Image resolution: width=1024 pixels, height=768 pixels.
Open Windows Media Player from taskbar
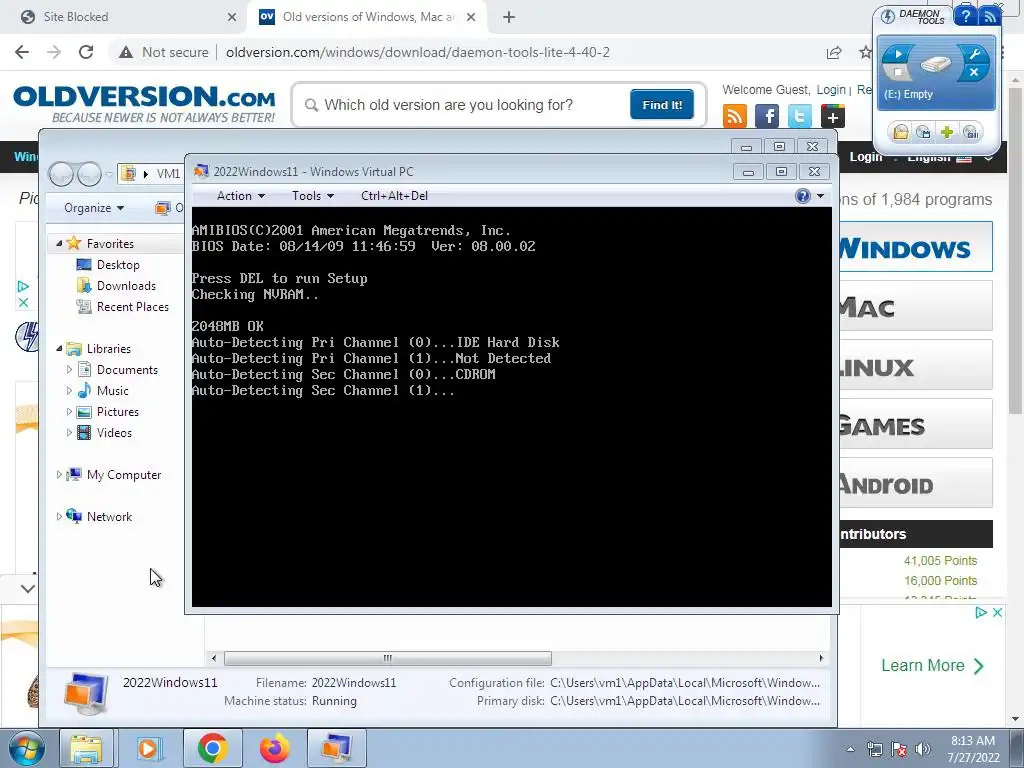click(x=149, y=748)
